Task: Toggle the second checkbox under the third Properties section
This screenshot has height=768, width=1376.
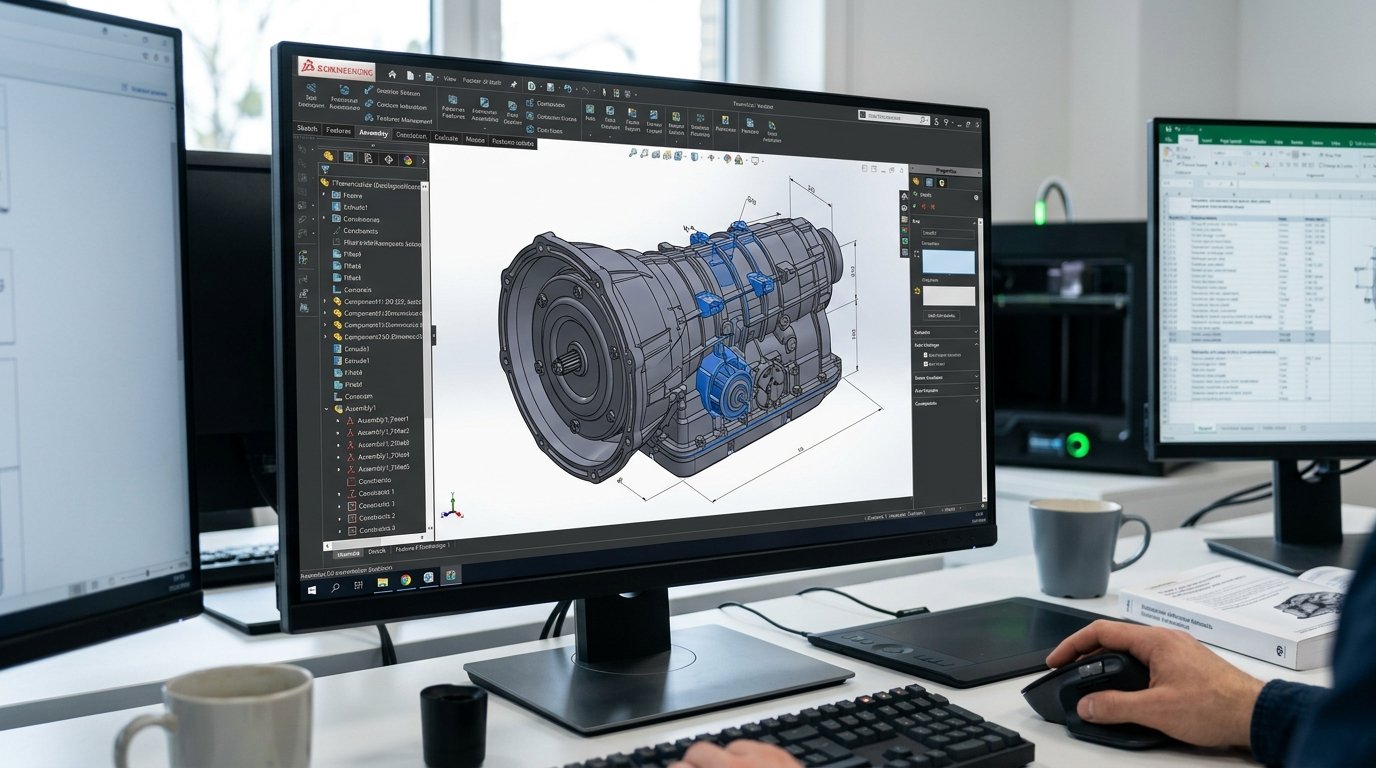Action: tap(925, 364)
